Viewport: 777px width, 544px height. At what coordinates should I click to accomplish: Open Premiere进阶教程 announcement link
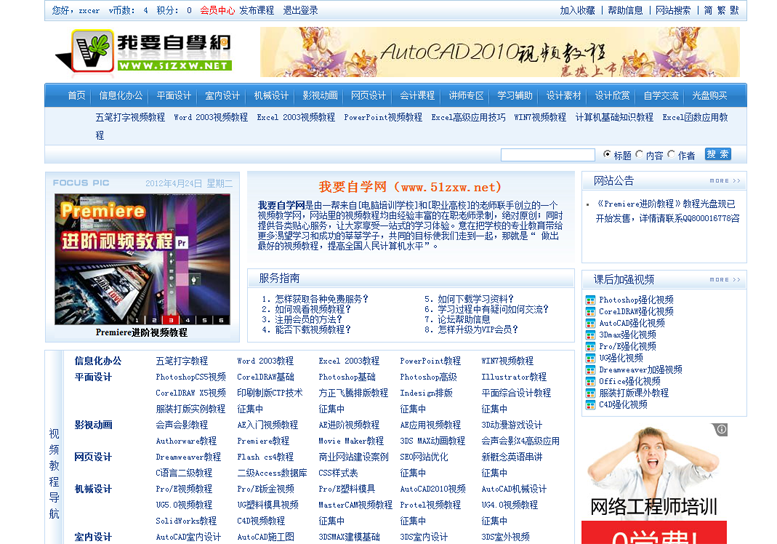tap(666, 211)
